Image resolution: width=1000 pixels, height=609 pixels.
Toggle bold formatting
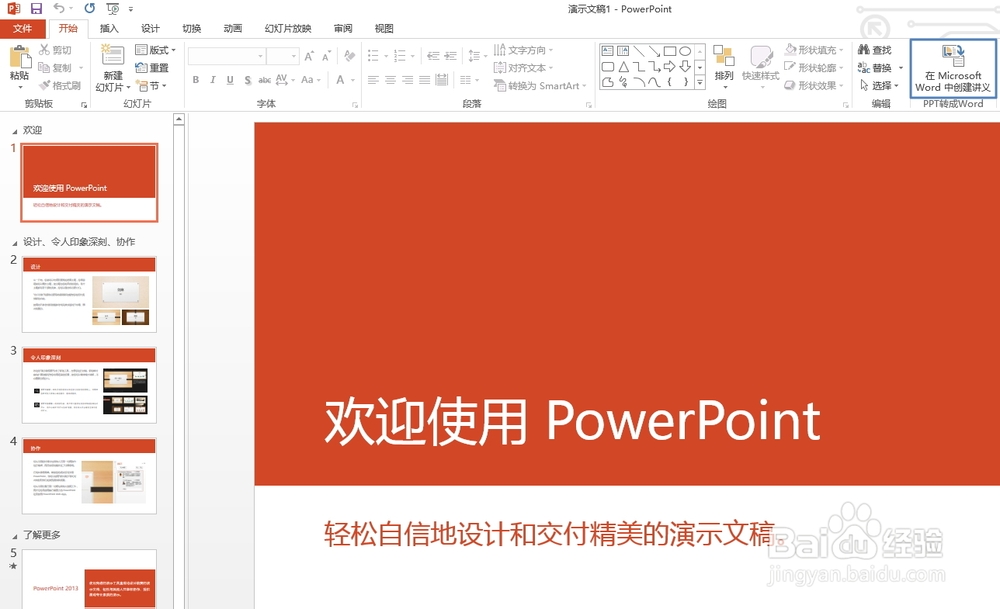196,80
